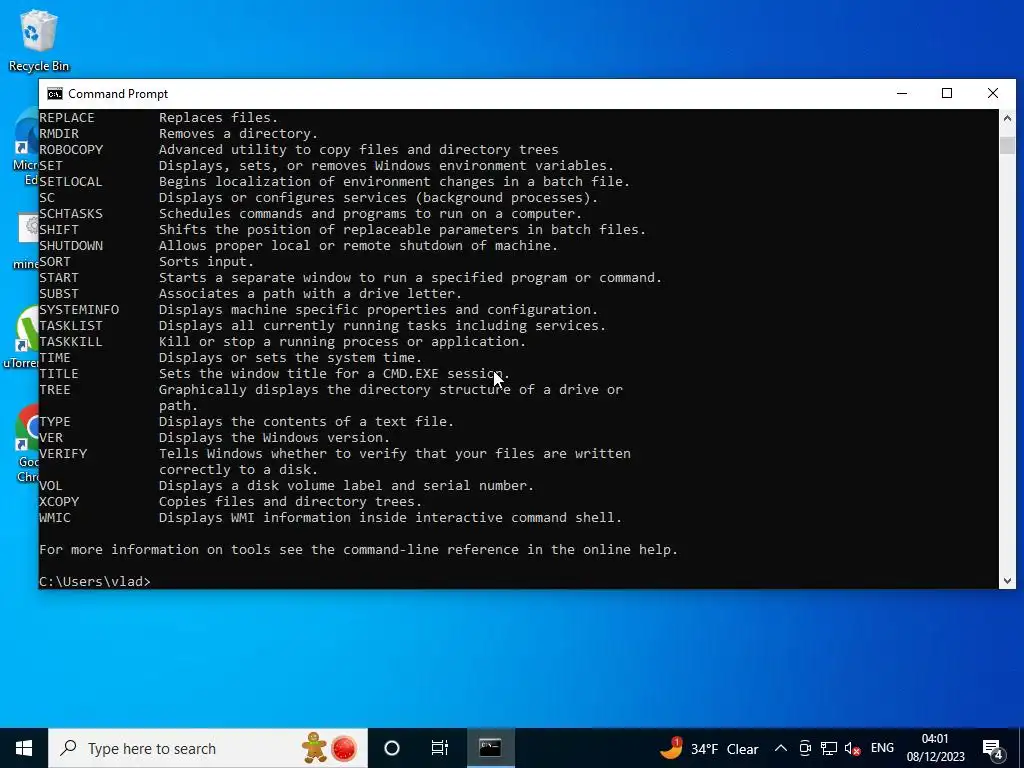This screenshot has width=1024, height=768.
Task: Click the TASKLIST command name
Action: pyautogui.click(x=71, y=326)
